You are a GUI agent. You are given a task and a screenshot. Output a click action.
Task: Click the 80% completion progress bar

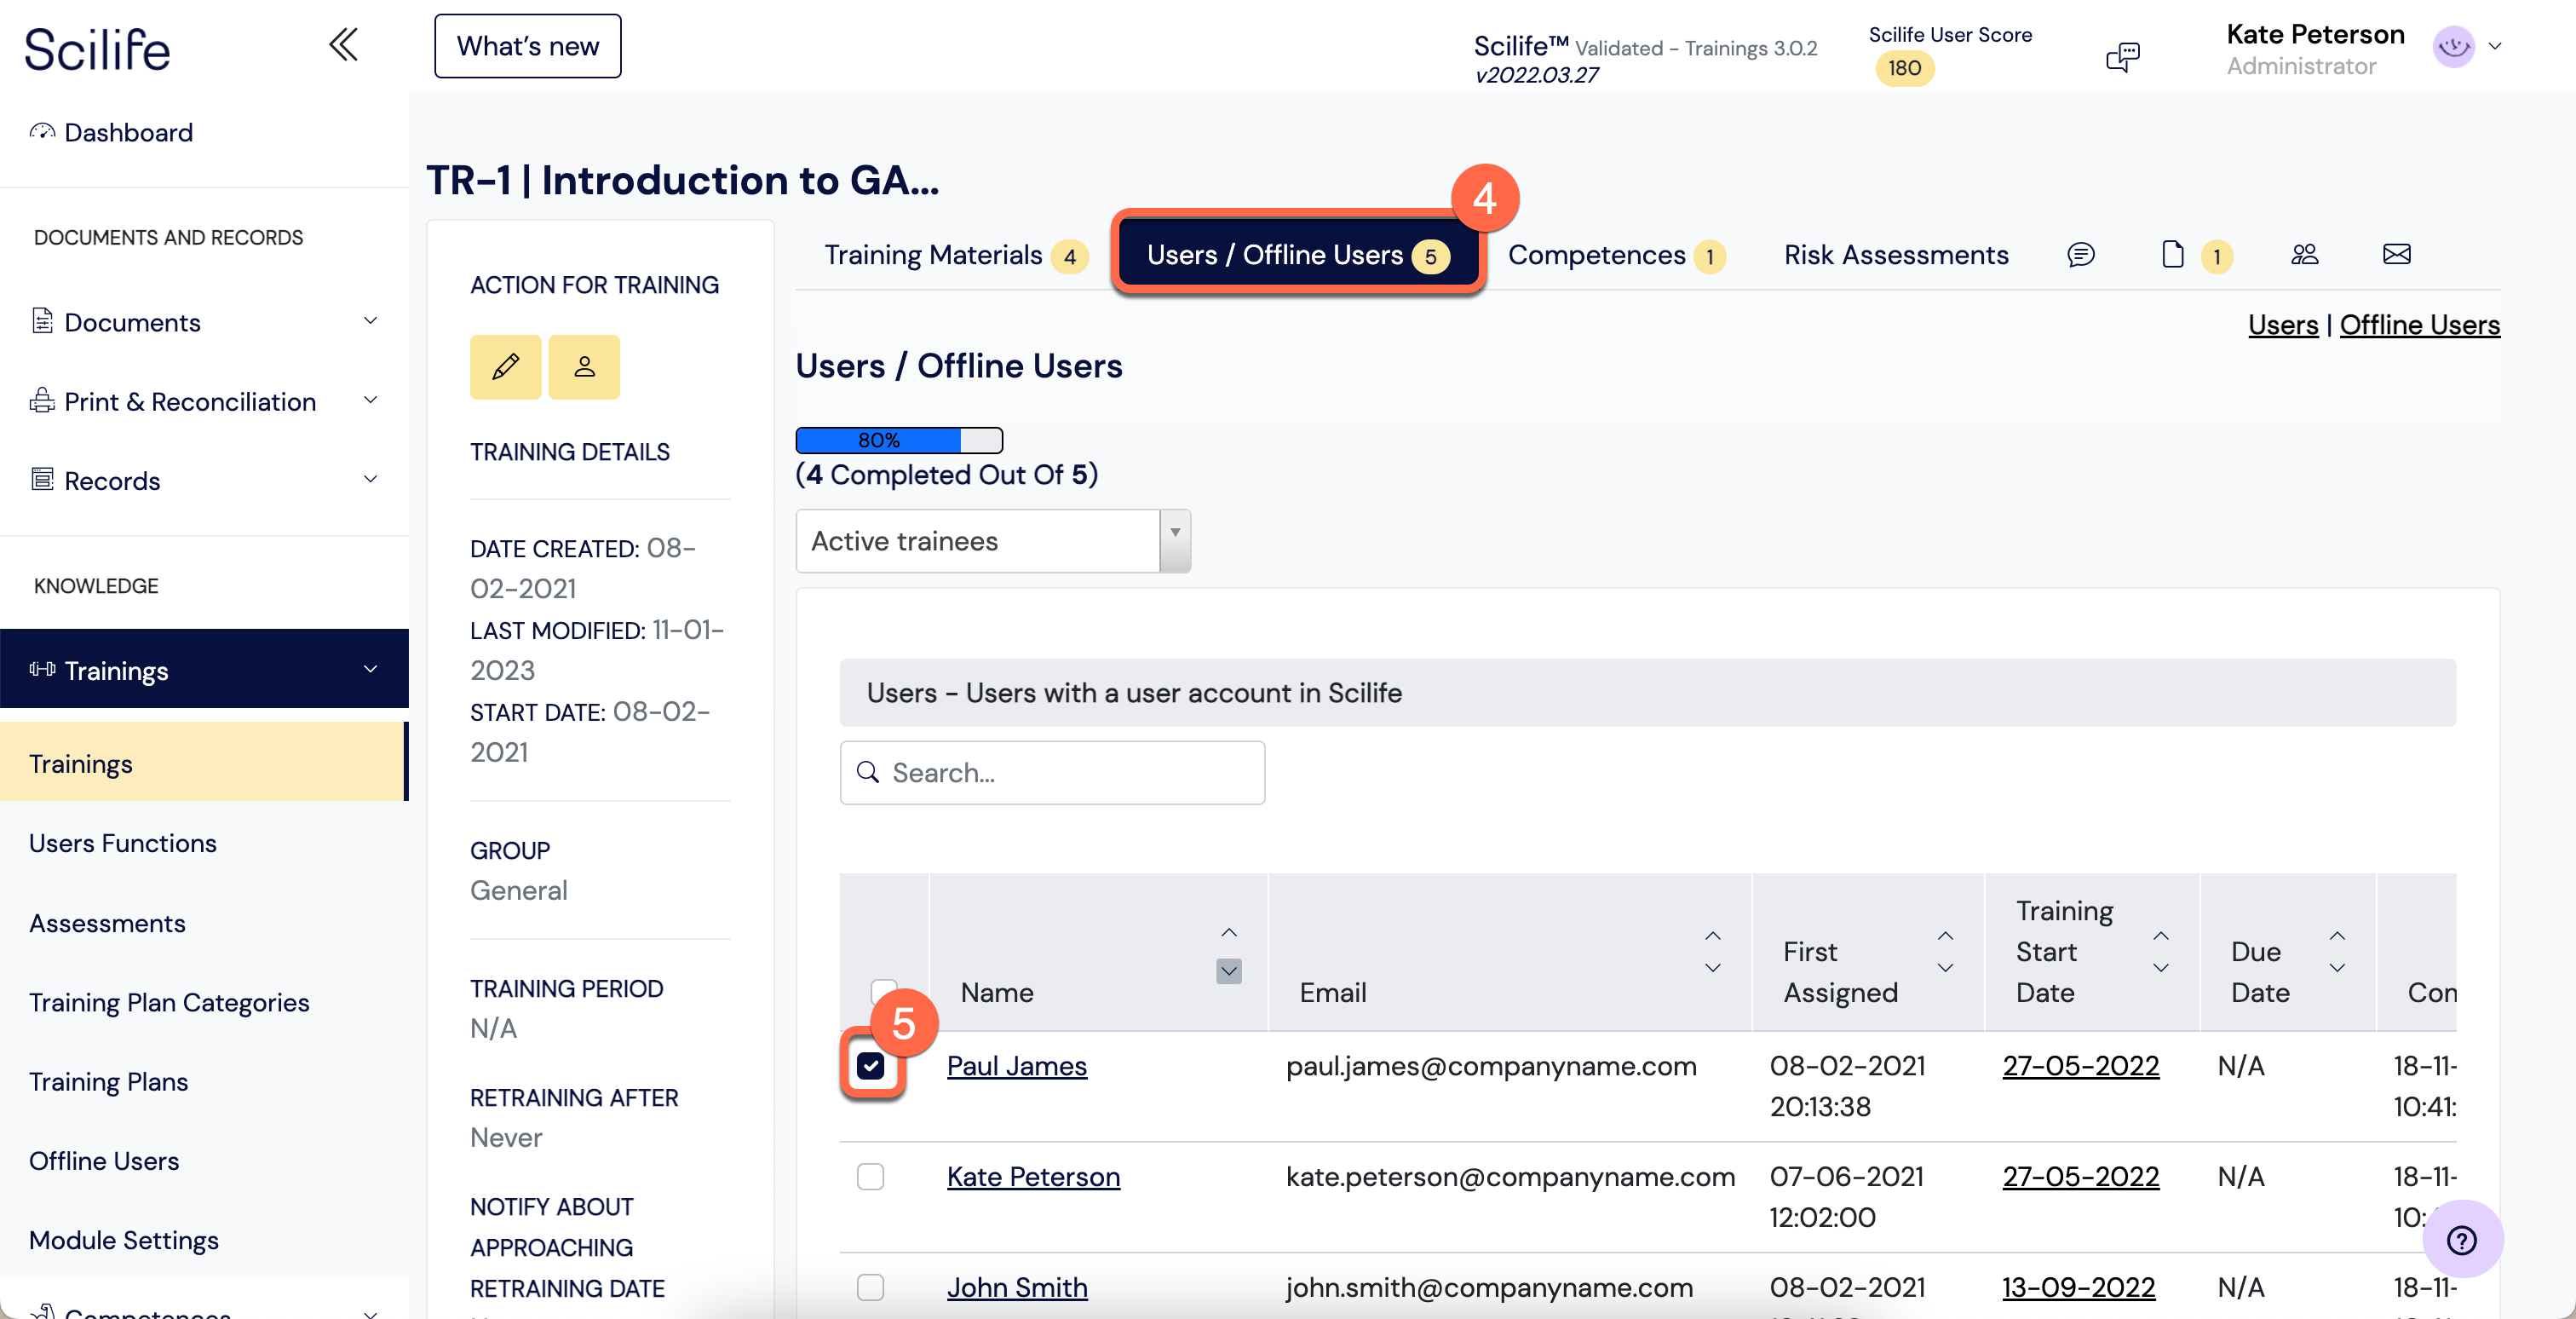(899, 440)
